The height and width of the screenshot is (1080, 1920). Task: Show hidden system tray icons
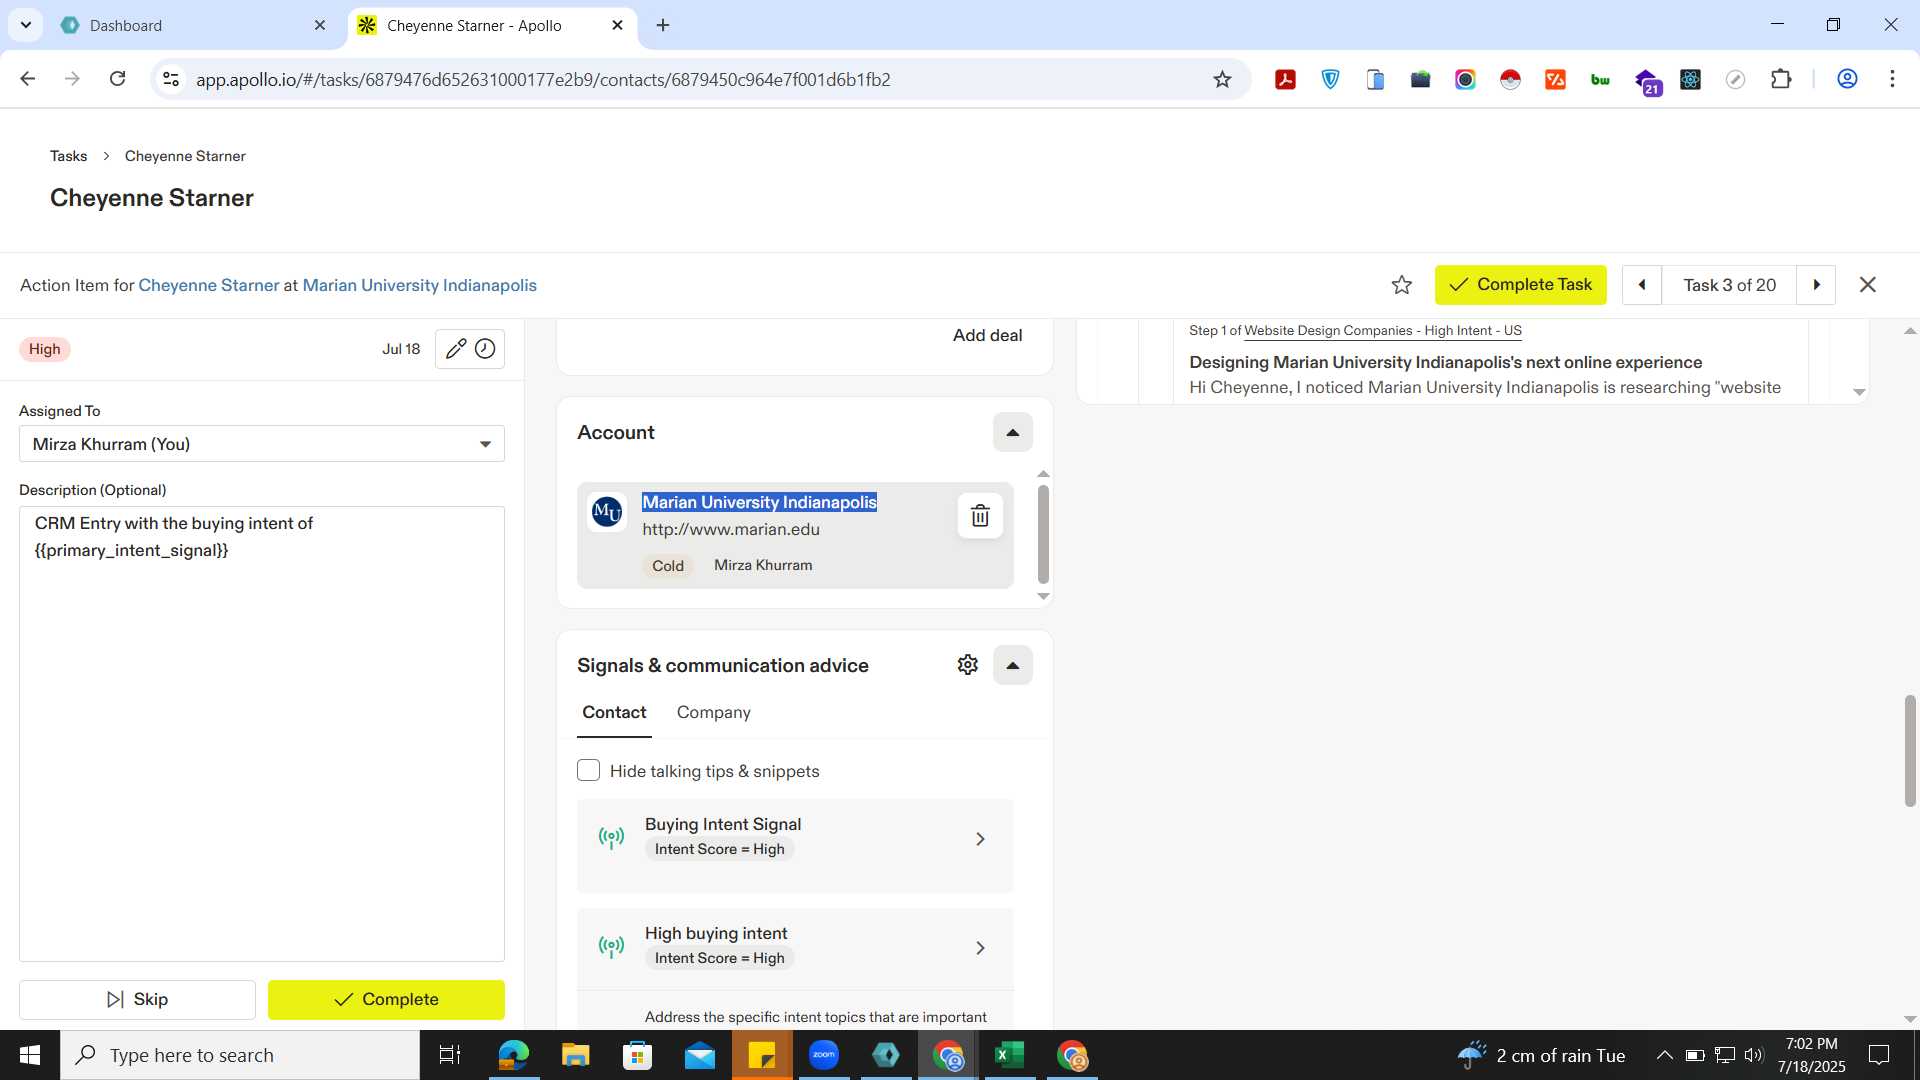1664,1055
